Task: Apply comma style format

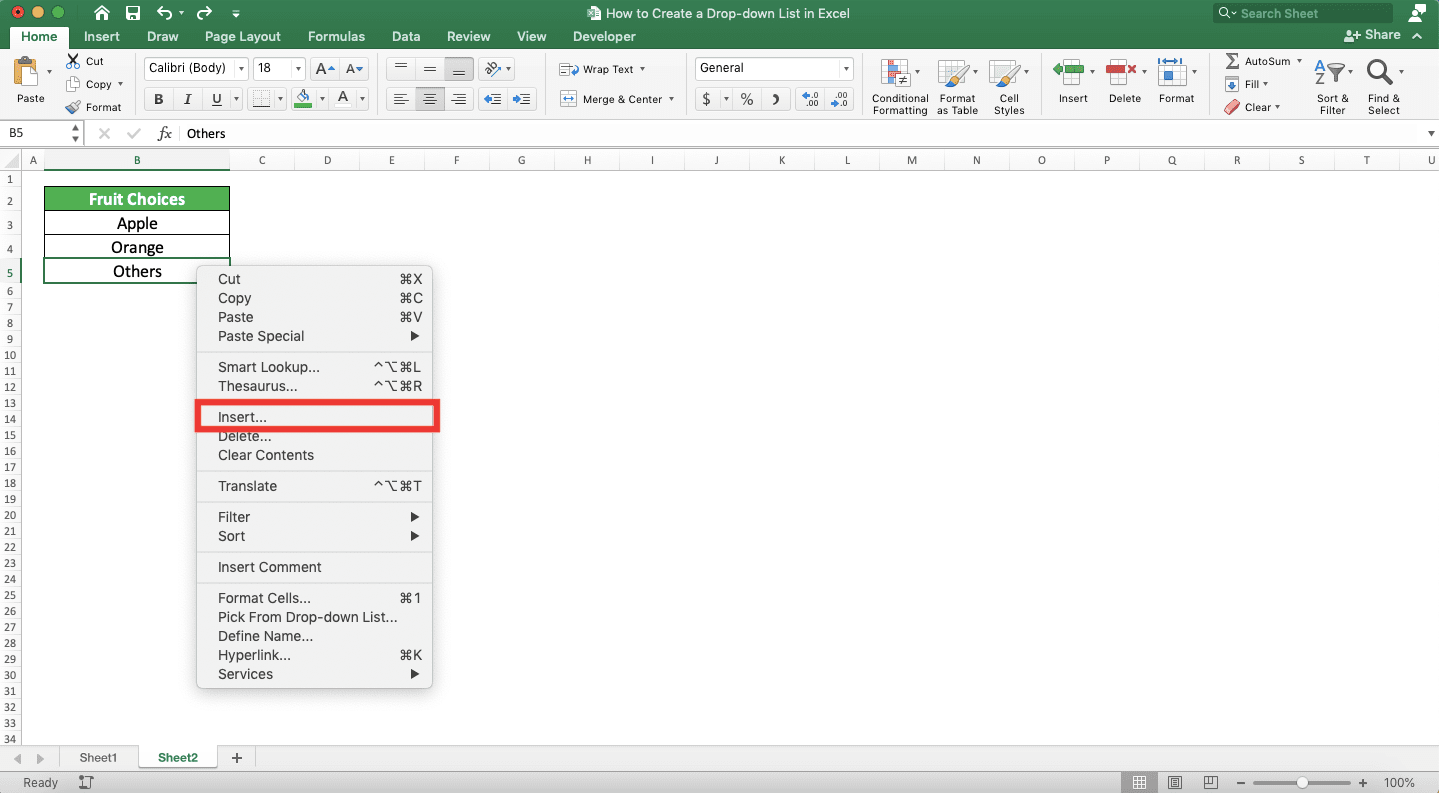Action: click(775, 99)
